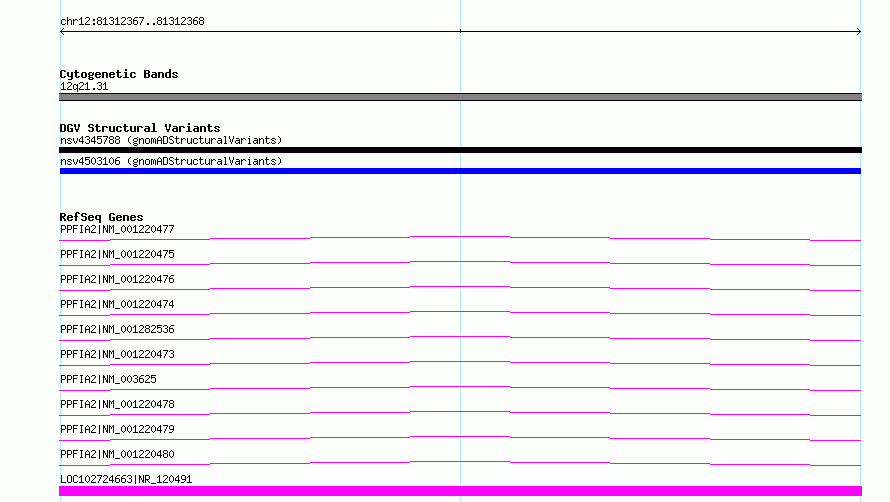Open the LOC102724663|NR_120491 gene label
This screenshot has width=890, height=502.
[126, 479]
